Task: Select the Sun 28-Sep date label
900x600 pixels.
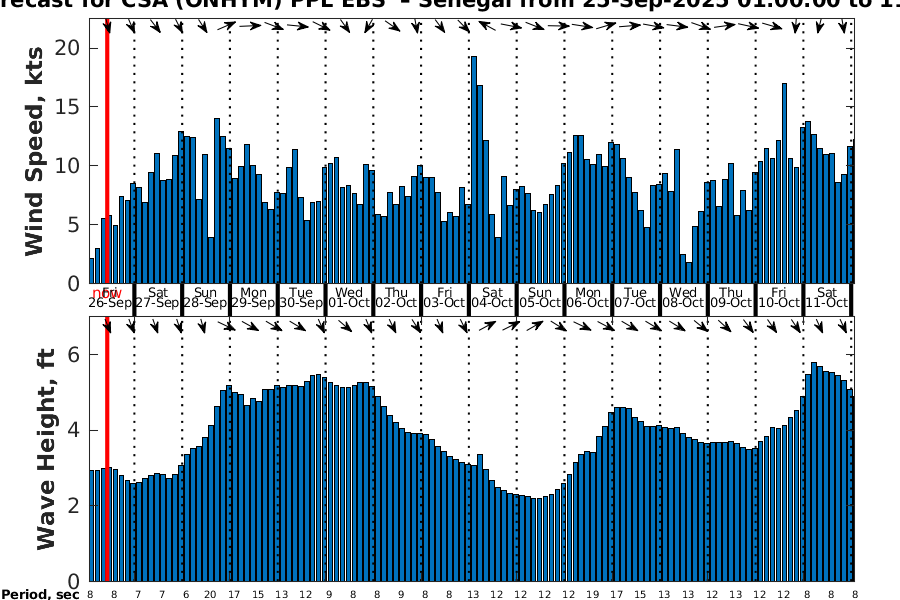Action: (x=206, y=298)
